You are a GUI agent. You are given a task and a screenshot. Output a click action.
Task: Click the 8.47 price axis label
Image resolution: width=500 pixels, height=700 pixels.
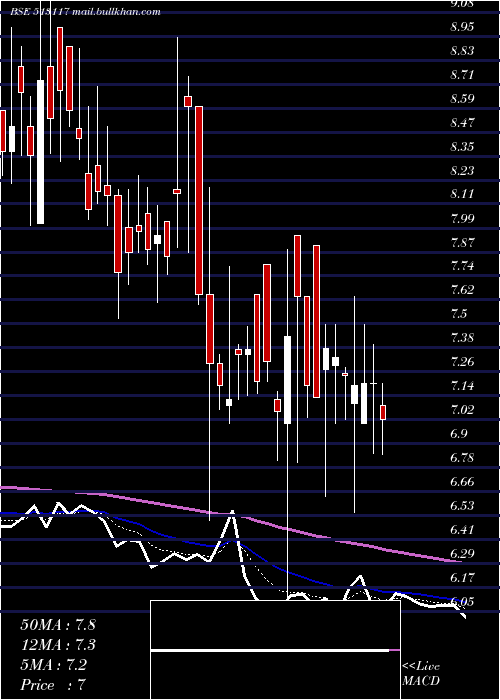coord(462,123)
